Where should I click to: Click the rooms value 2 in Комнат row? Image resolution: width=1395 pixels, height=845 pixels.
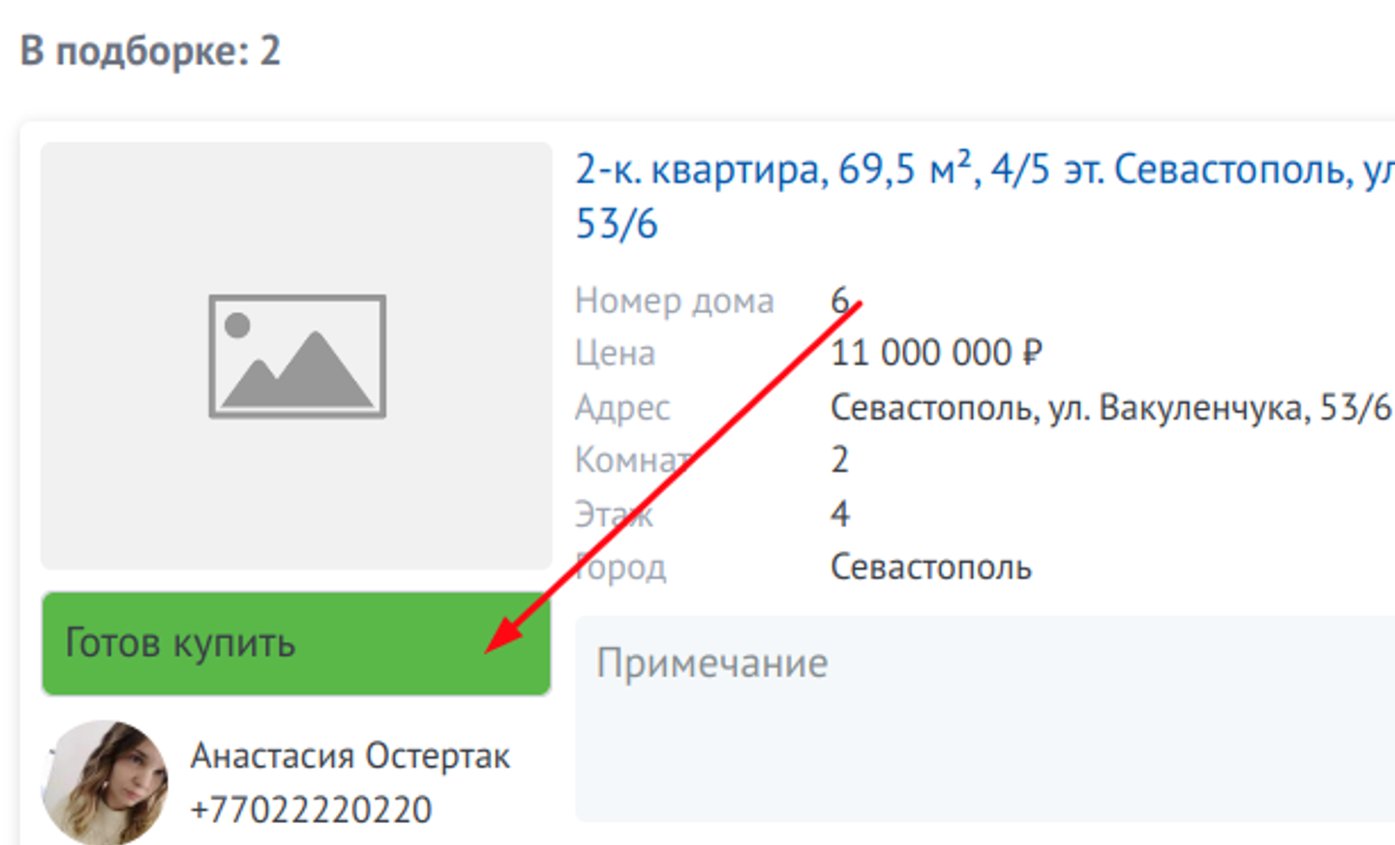pyautogui.click(x=840, y=460)
